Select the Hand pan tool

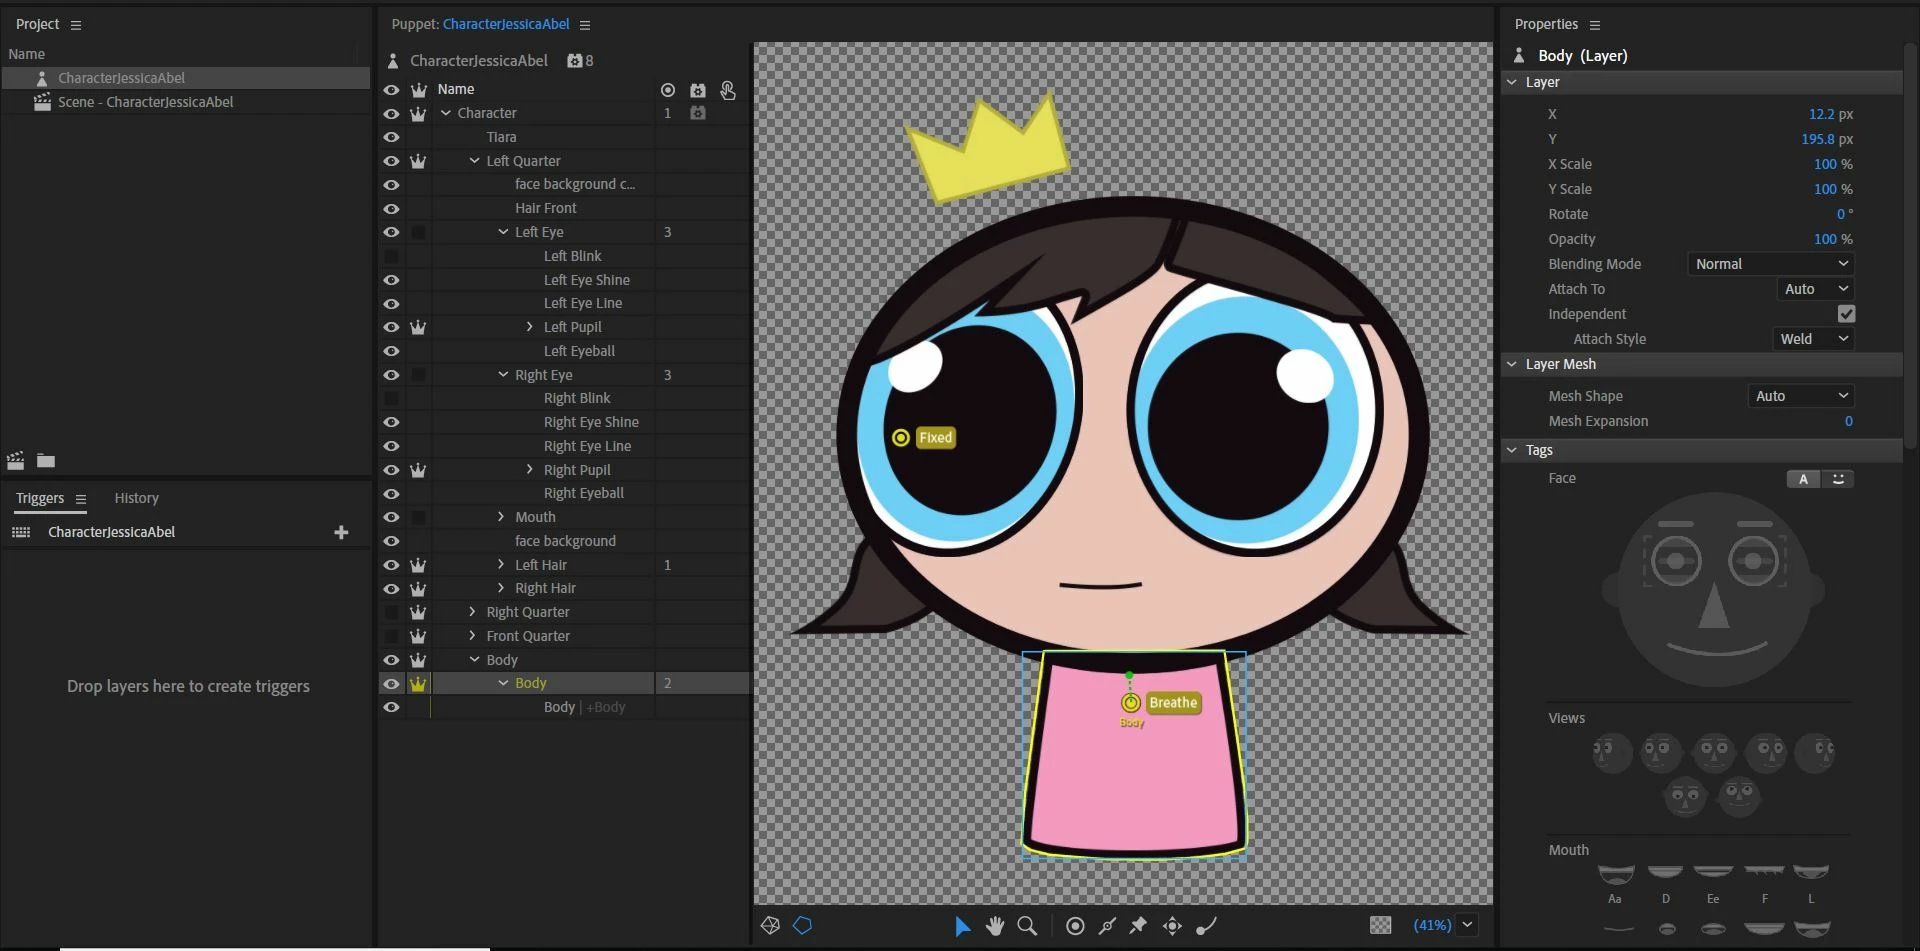(995, 926)
